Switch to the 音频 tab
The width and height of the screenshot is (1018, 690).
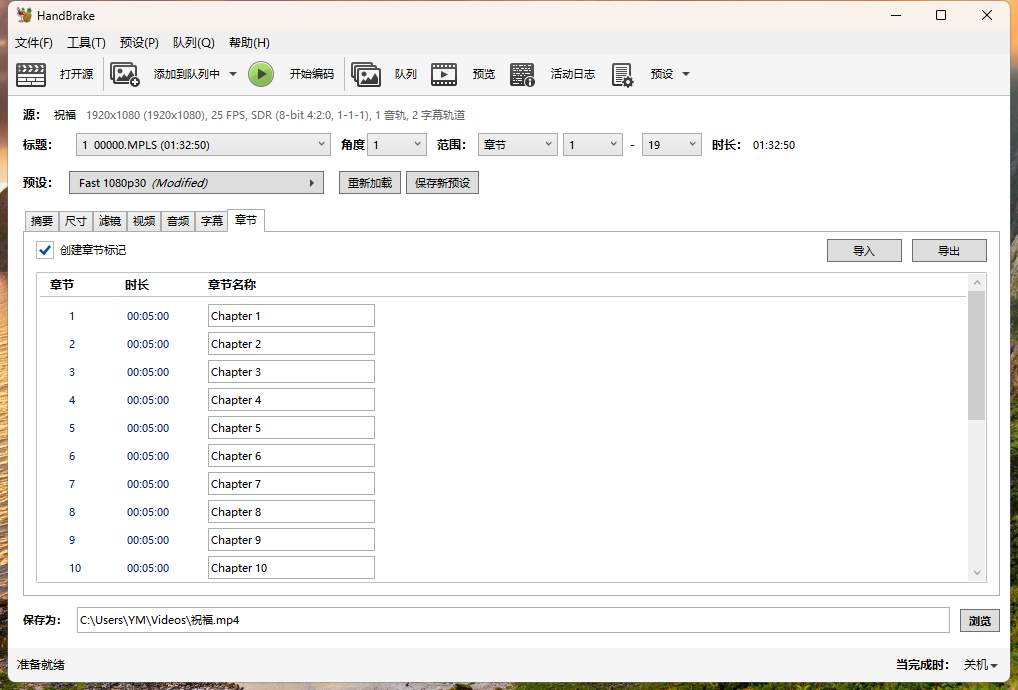coord(178,221)
